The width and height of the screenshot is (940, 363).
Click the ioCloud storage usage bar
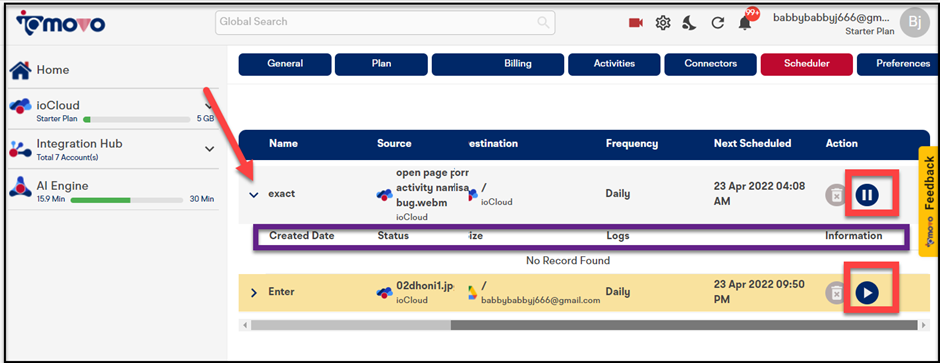tap(136, 119)
